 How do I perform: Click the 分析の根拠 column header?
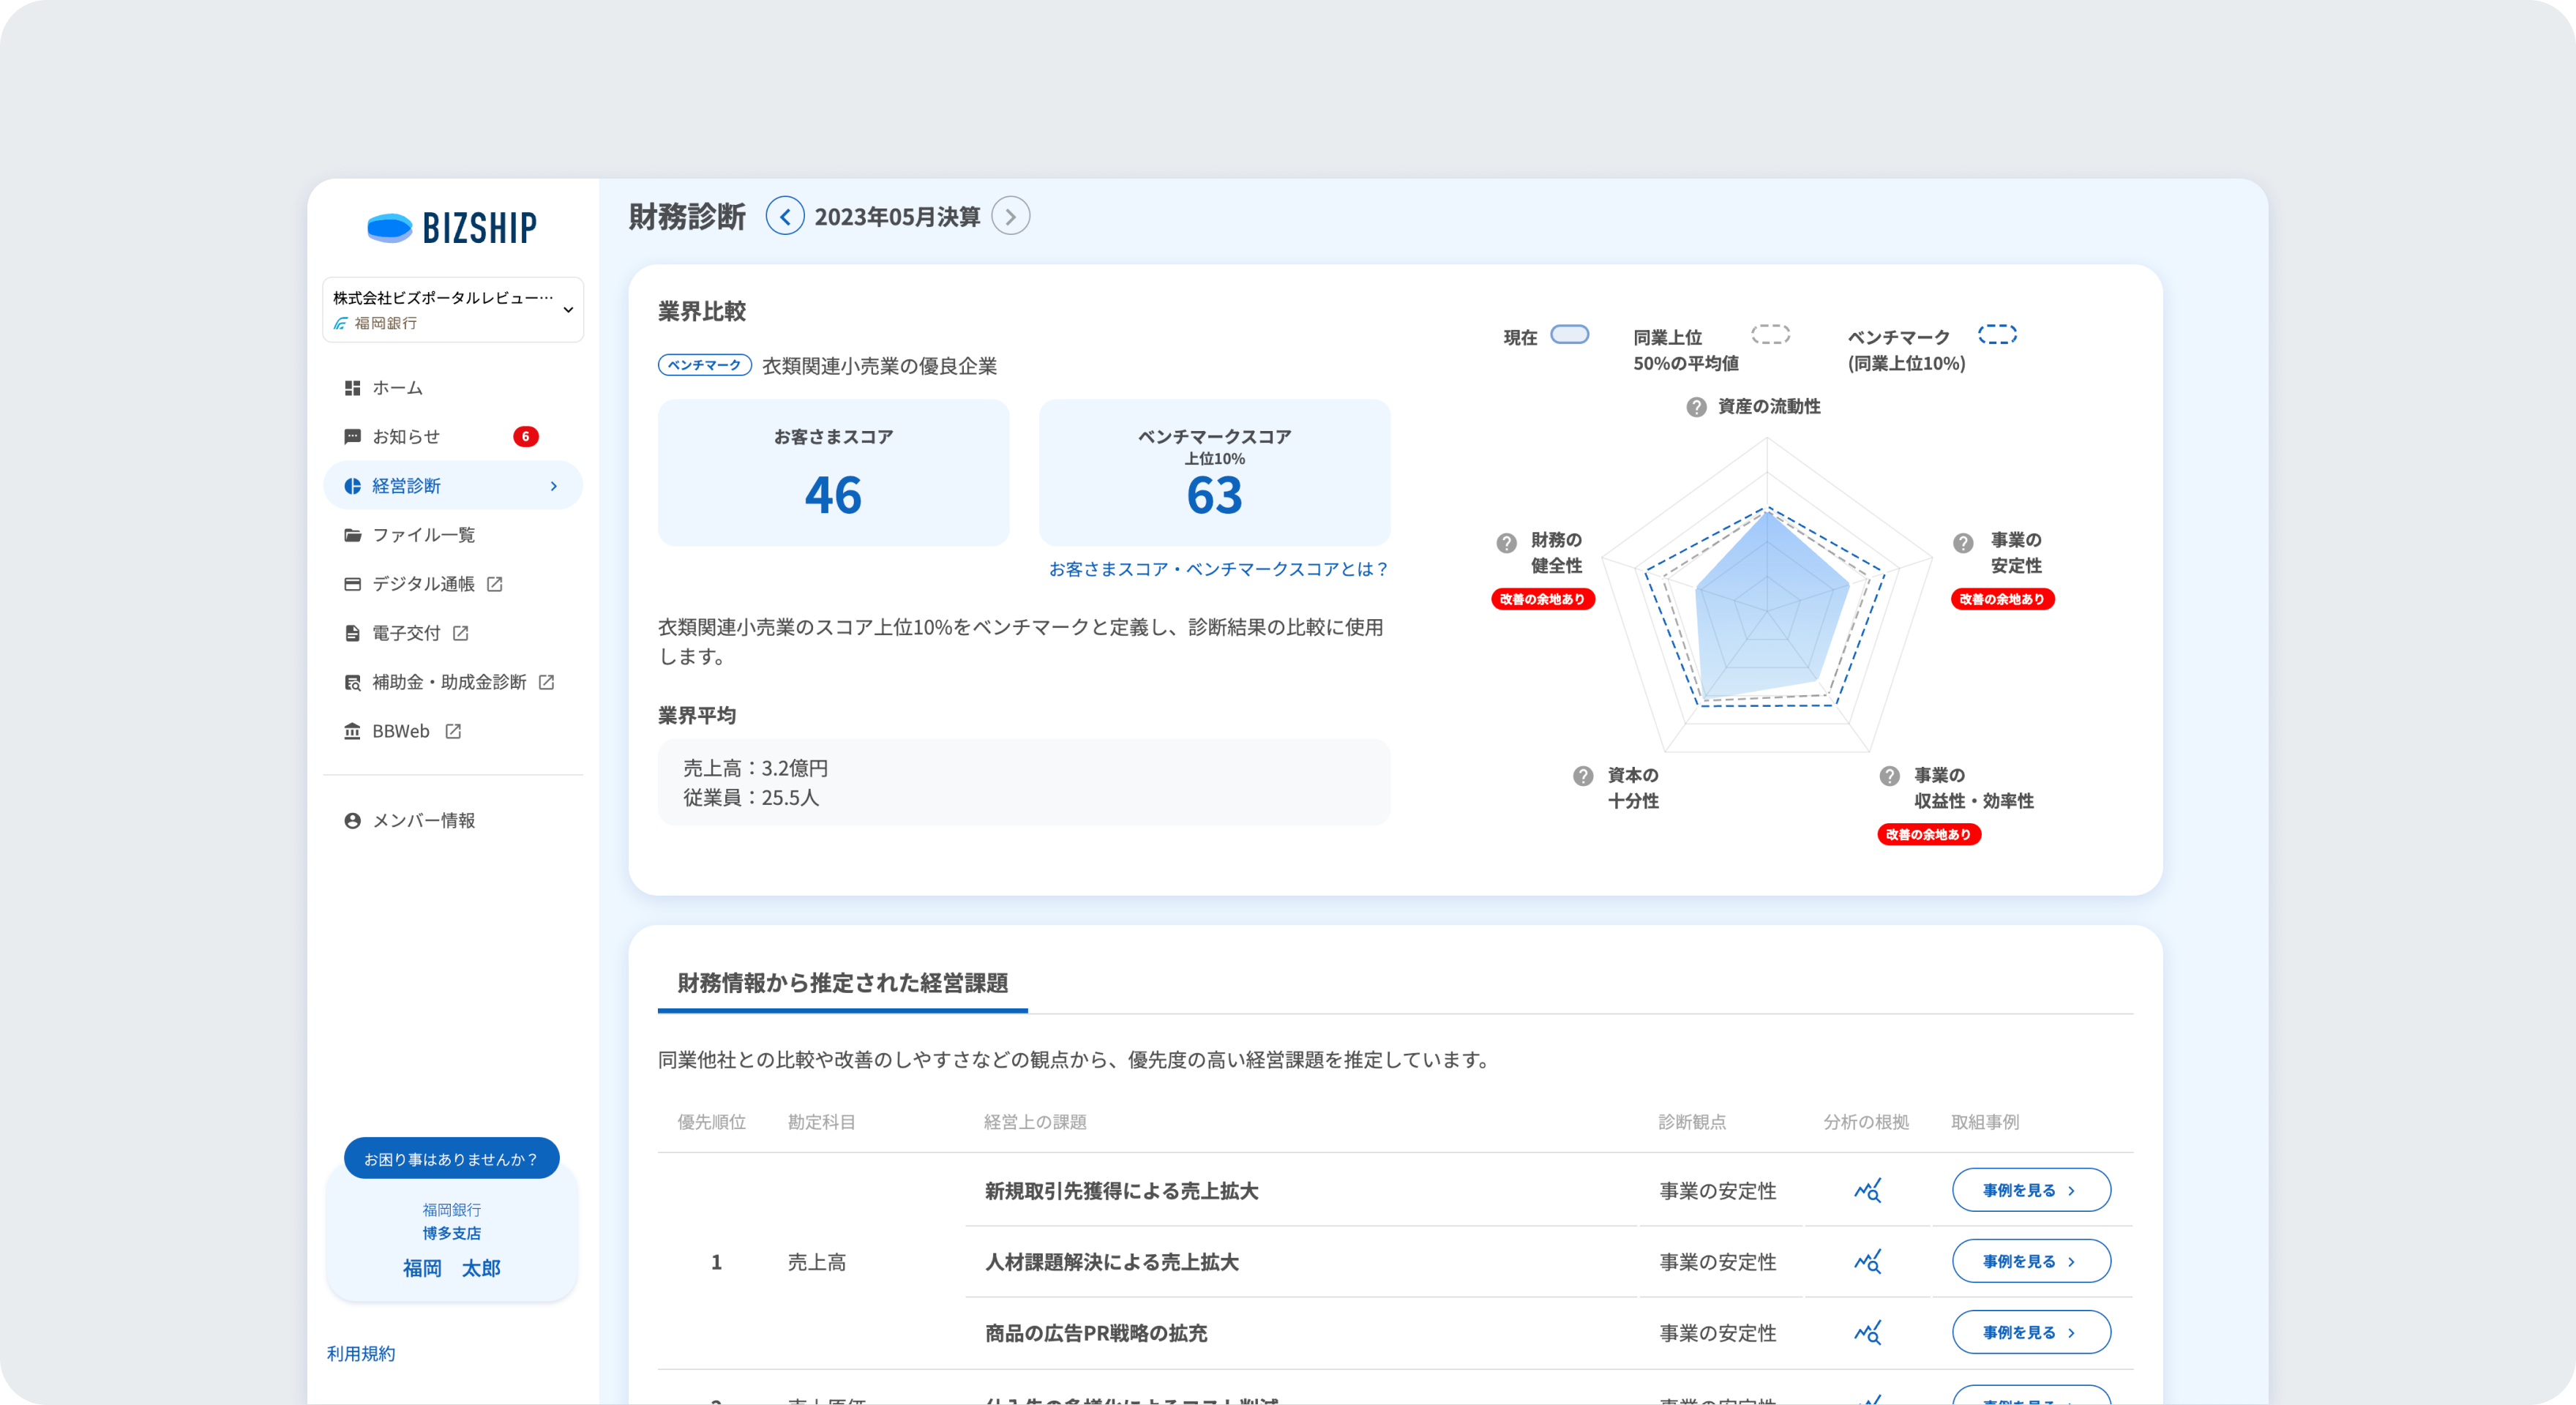point(1865,1122)
